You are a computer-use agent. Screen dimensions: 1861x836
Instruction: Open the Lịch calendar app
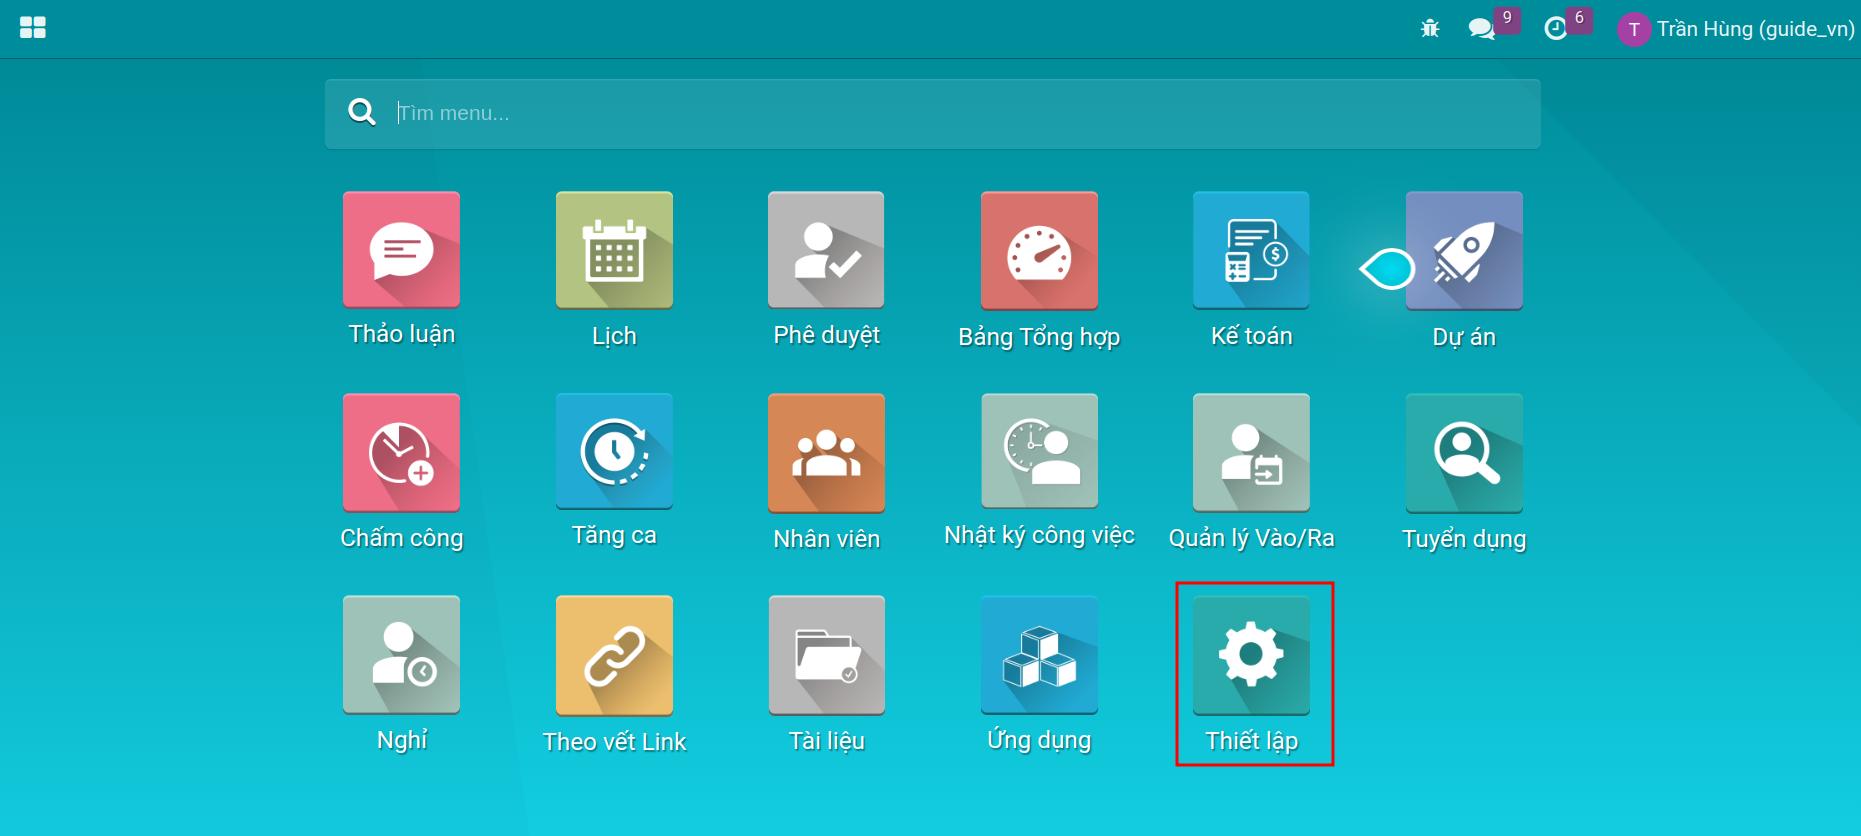pyautogui.click(x=614, y=250)
